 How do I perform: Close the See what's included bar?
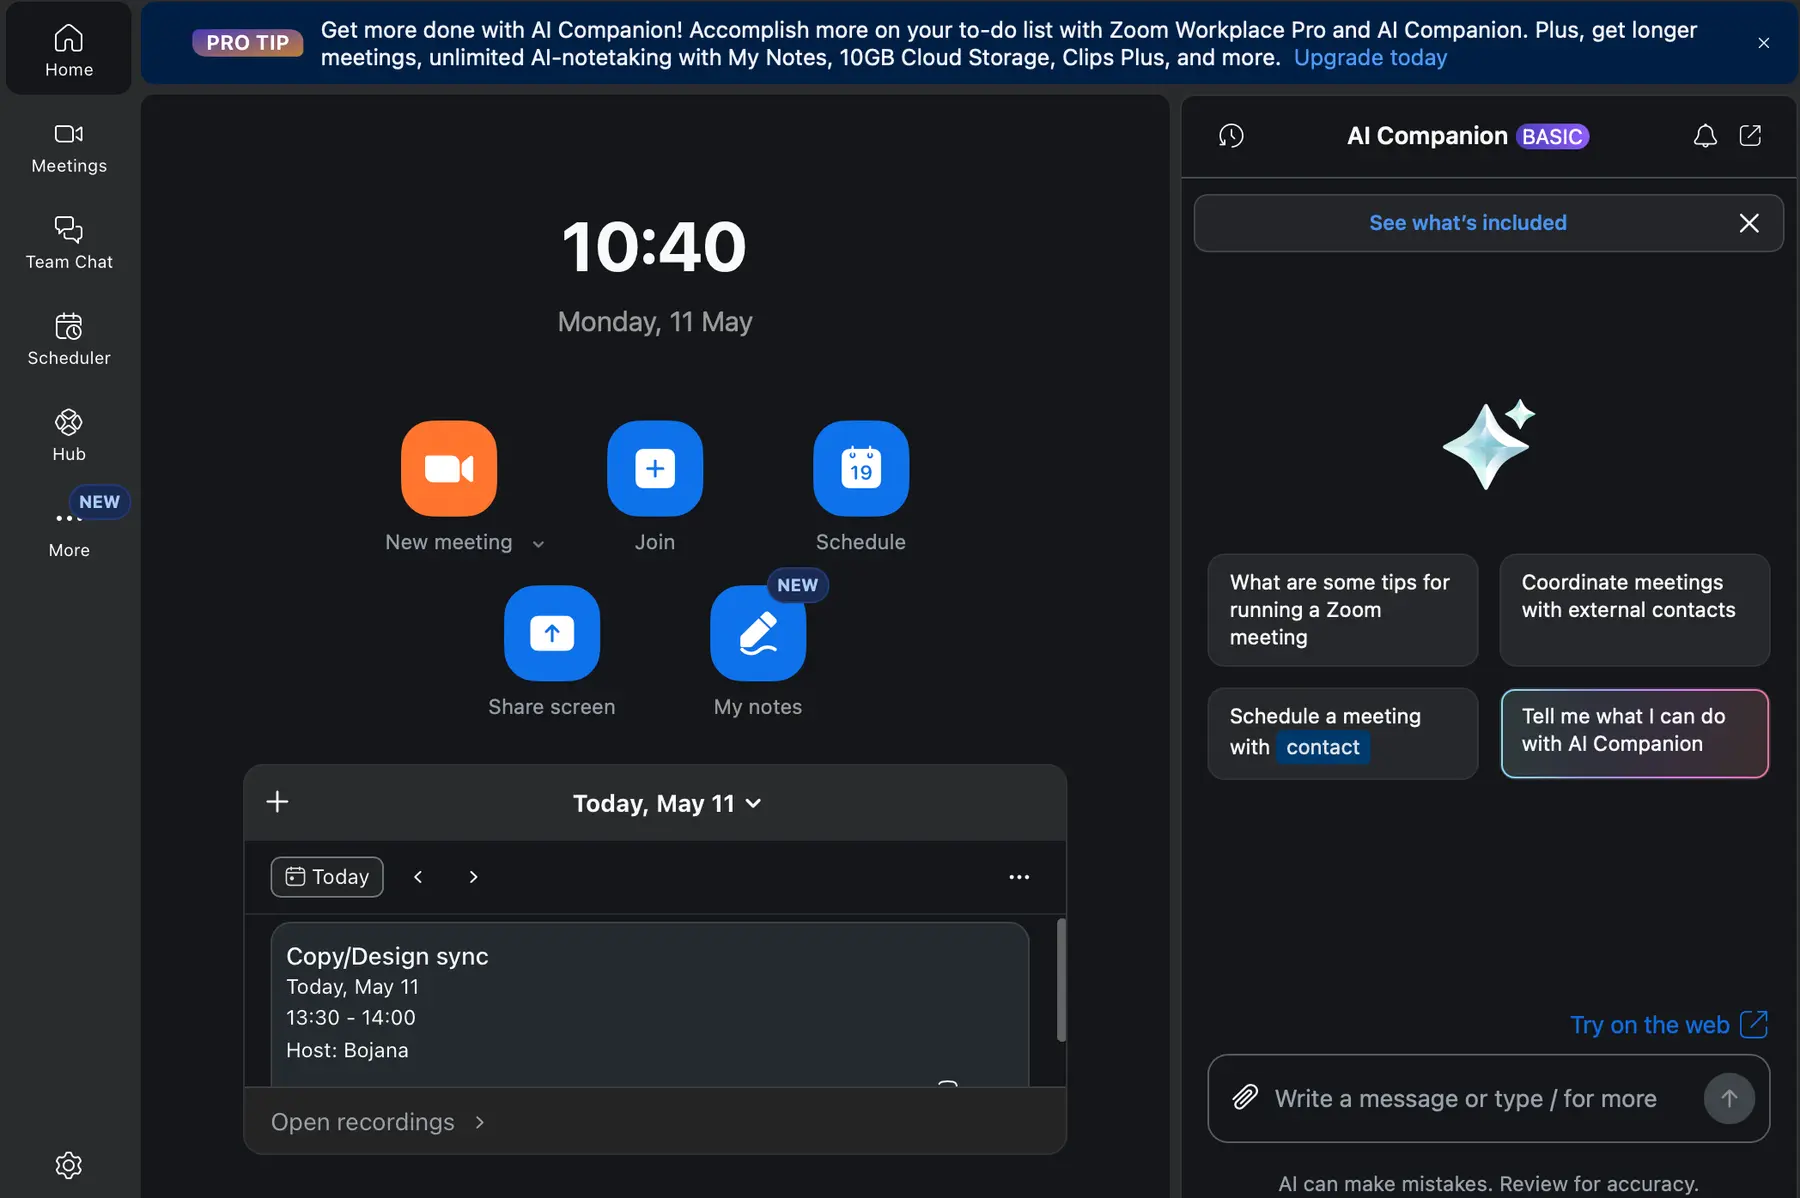(x=1749, y=223)
